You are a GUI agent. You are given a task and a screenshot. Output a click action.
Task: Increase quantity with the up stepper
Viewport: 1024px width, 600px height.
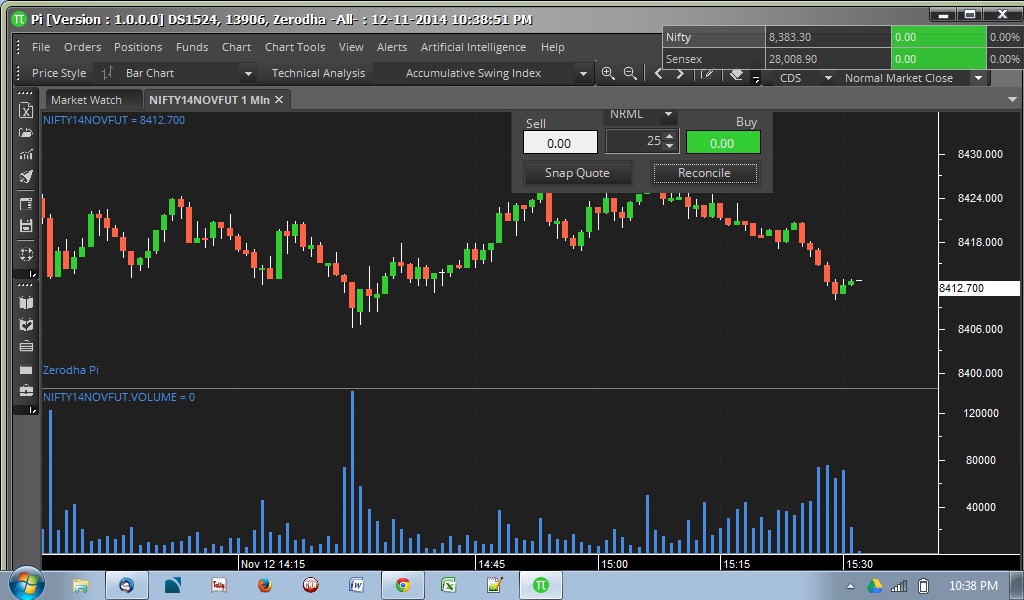669,136
